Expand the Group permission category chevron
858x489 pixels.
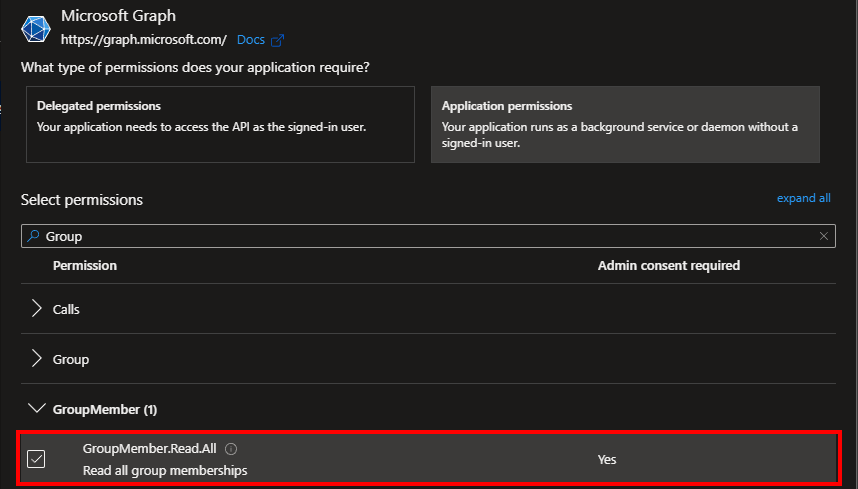point(37,359)
